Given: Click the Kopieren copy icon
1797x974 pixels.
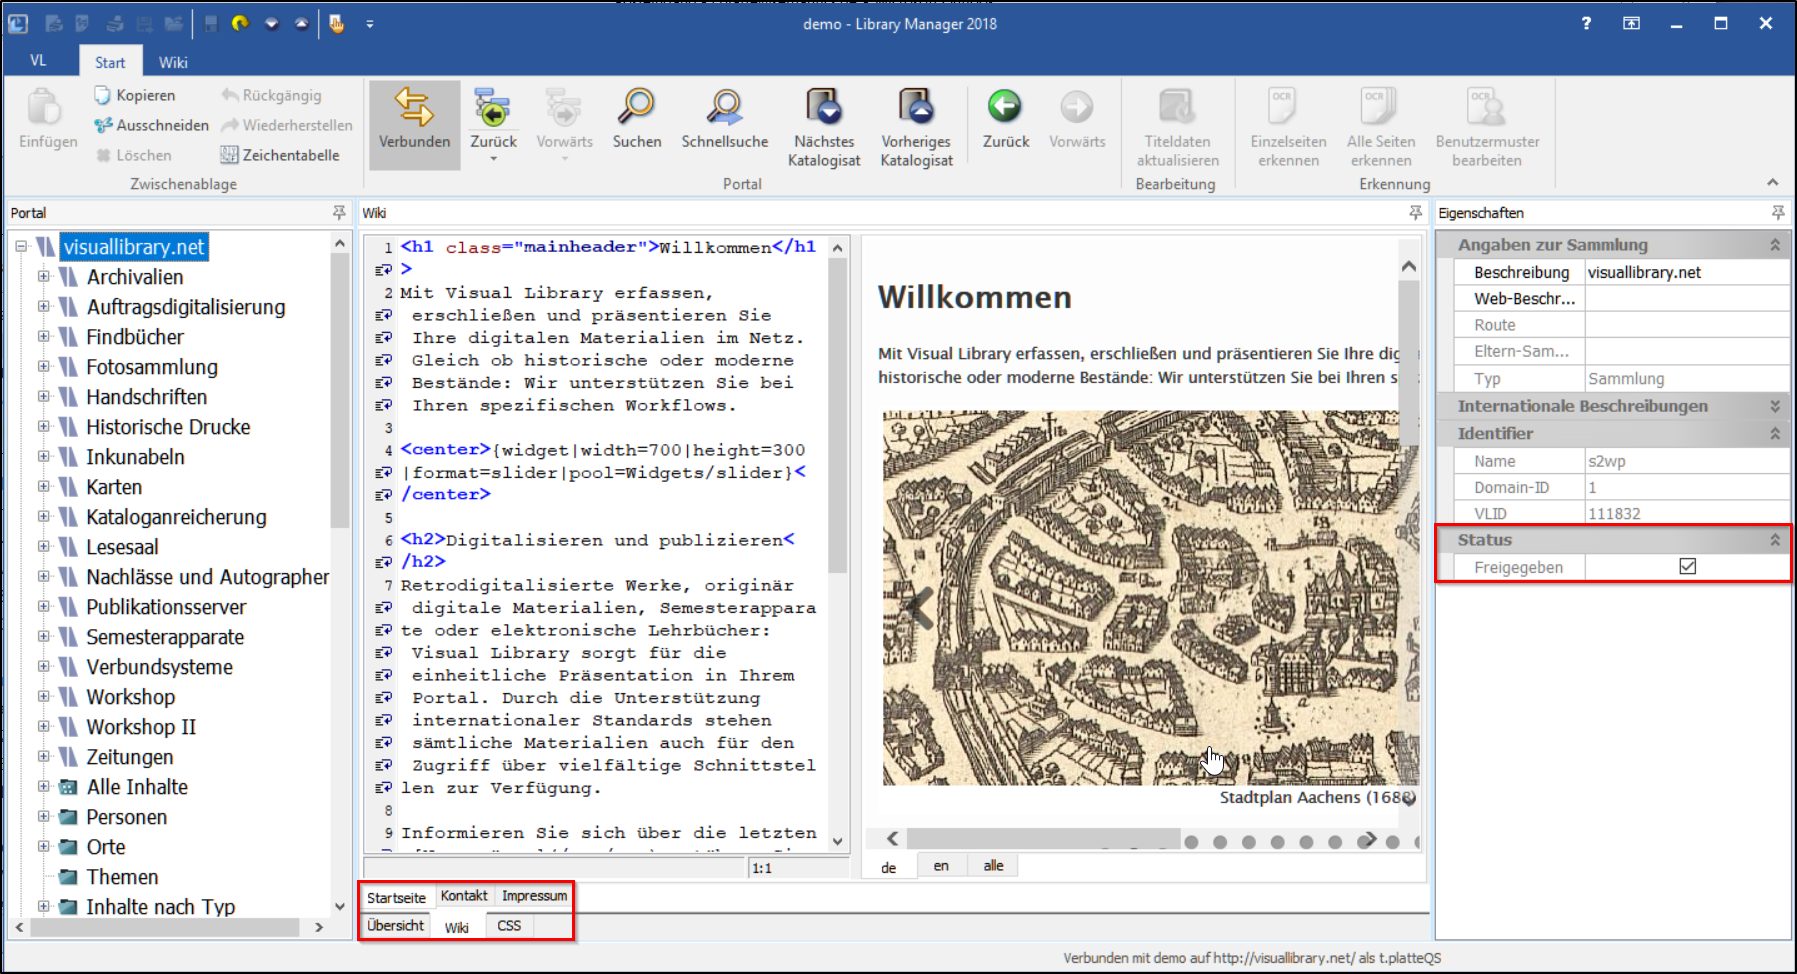Looking at the screenshot, I should pyautogui.click(x=102, y=95).
